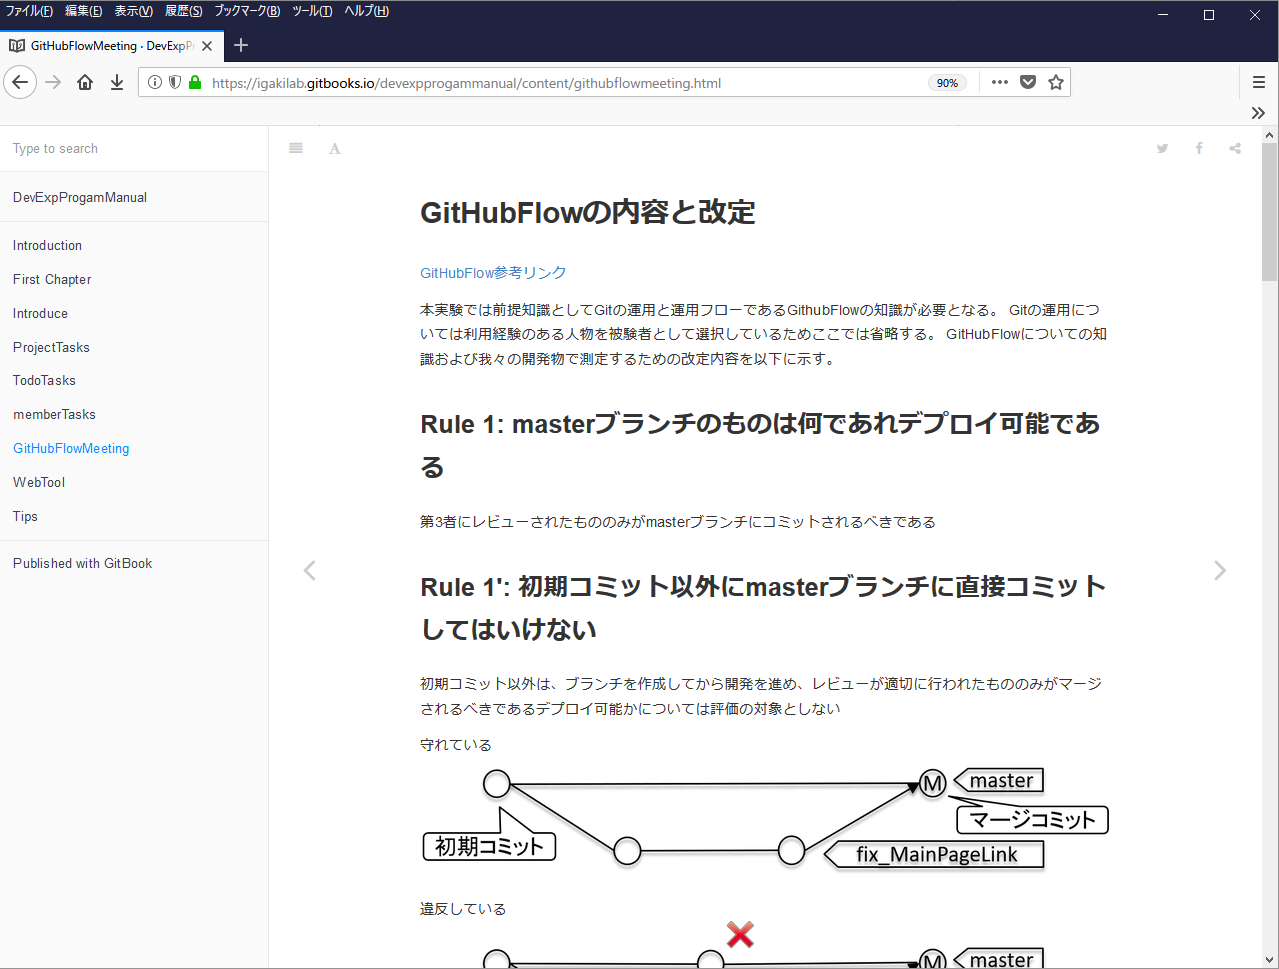Image resolution: width=1279 pixels, height=969 pixels.
Task: Open GitBook font settings icon
Action: [x=335, y=149]
